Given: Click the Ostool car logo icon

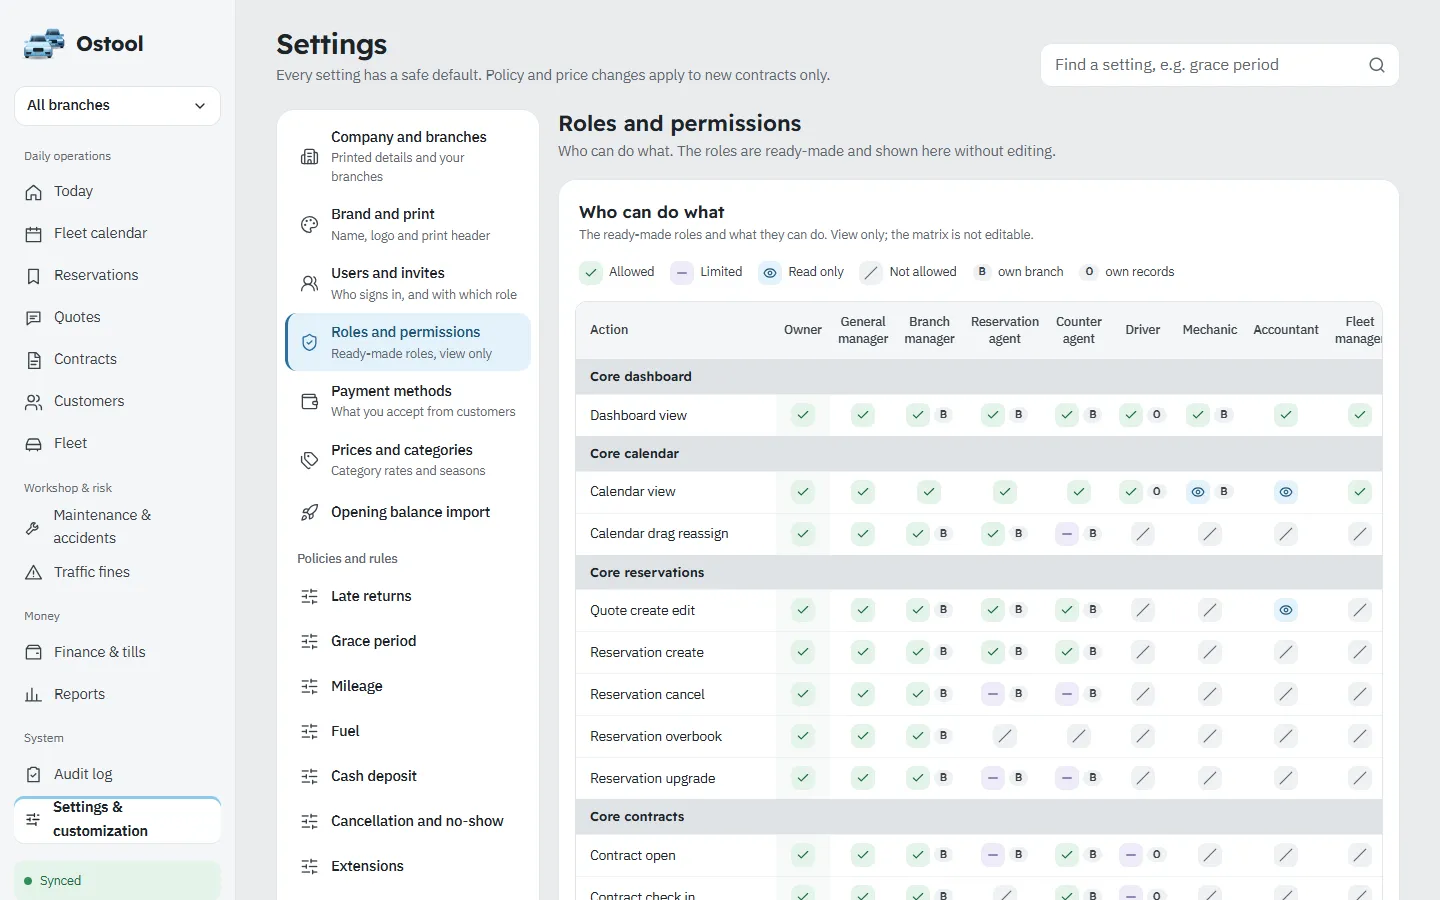Looking at the screenshot, I should tap(44, 44).
